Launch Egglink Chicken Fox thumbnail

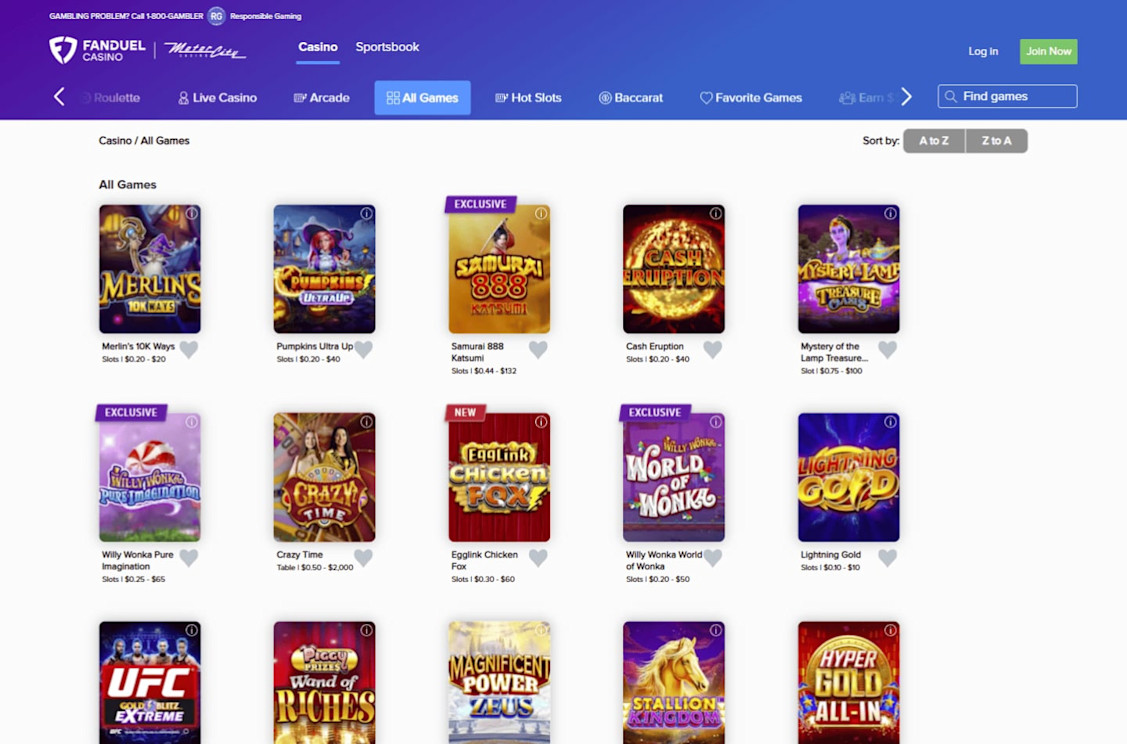(499, 477)
